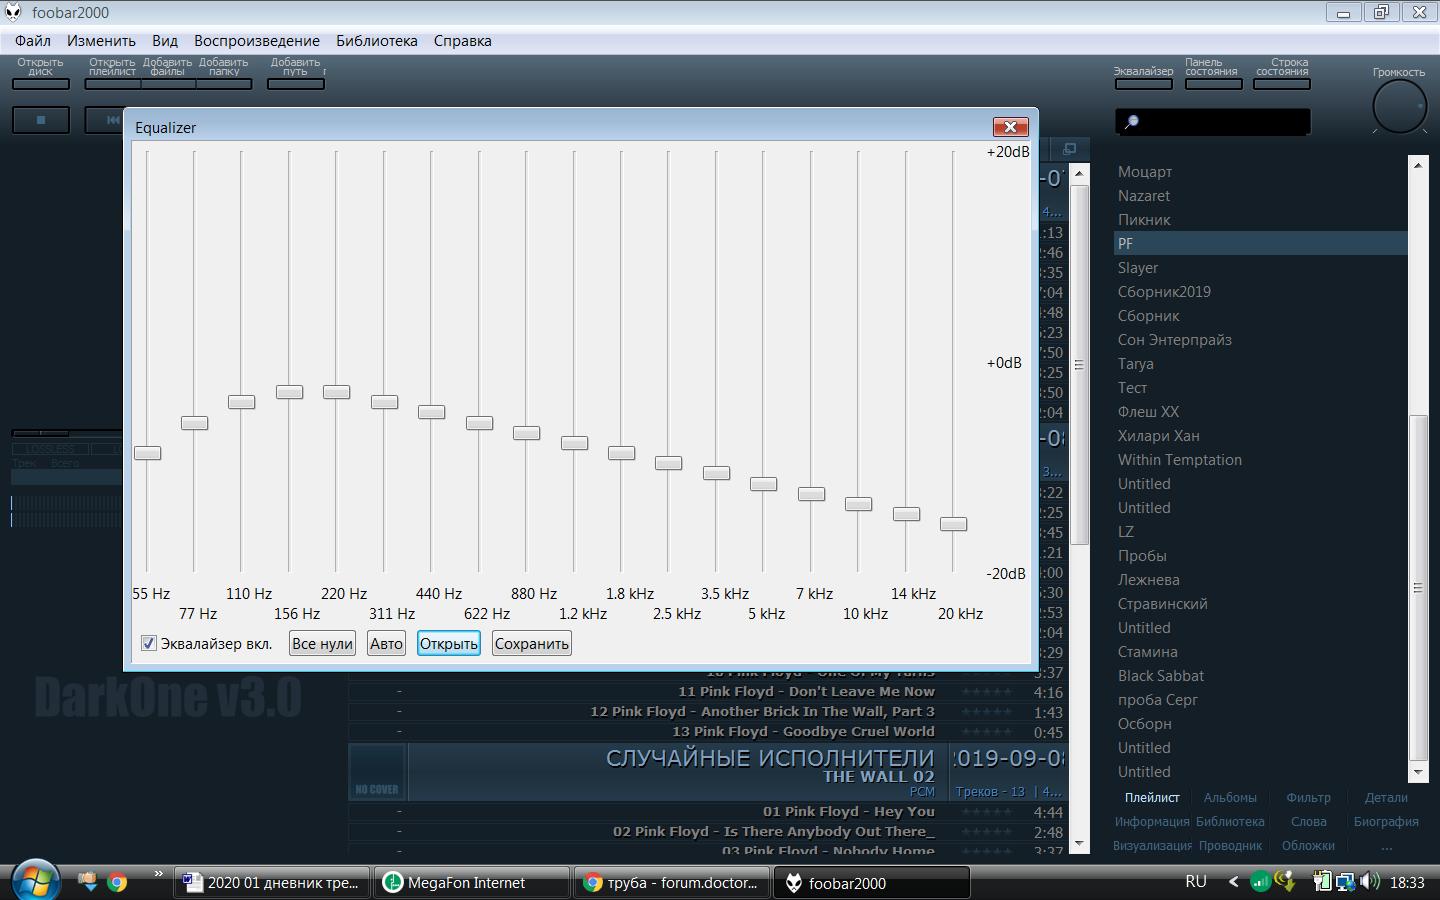
Task: Click the panel layout icon above playlist
Action: click(x=1069, y=149)
